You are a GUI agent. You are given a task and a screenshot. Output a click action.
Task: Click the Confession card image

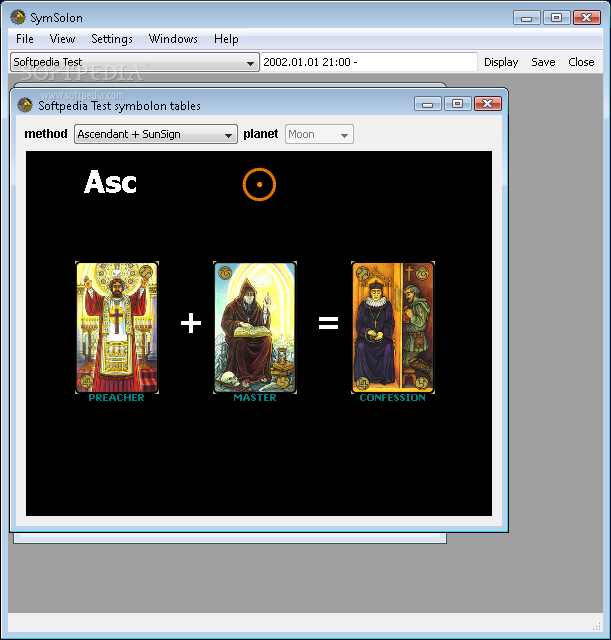[x=393, y=327]
